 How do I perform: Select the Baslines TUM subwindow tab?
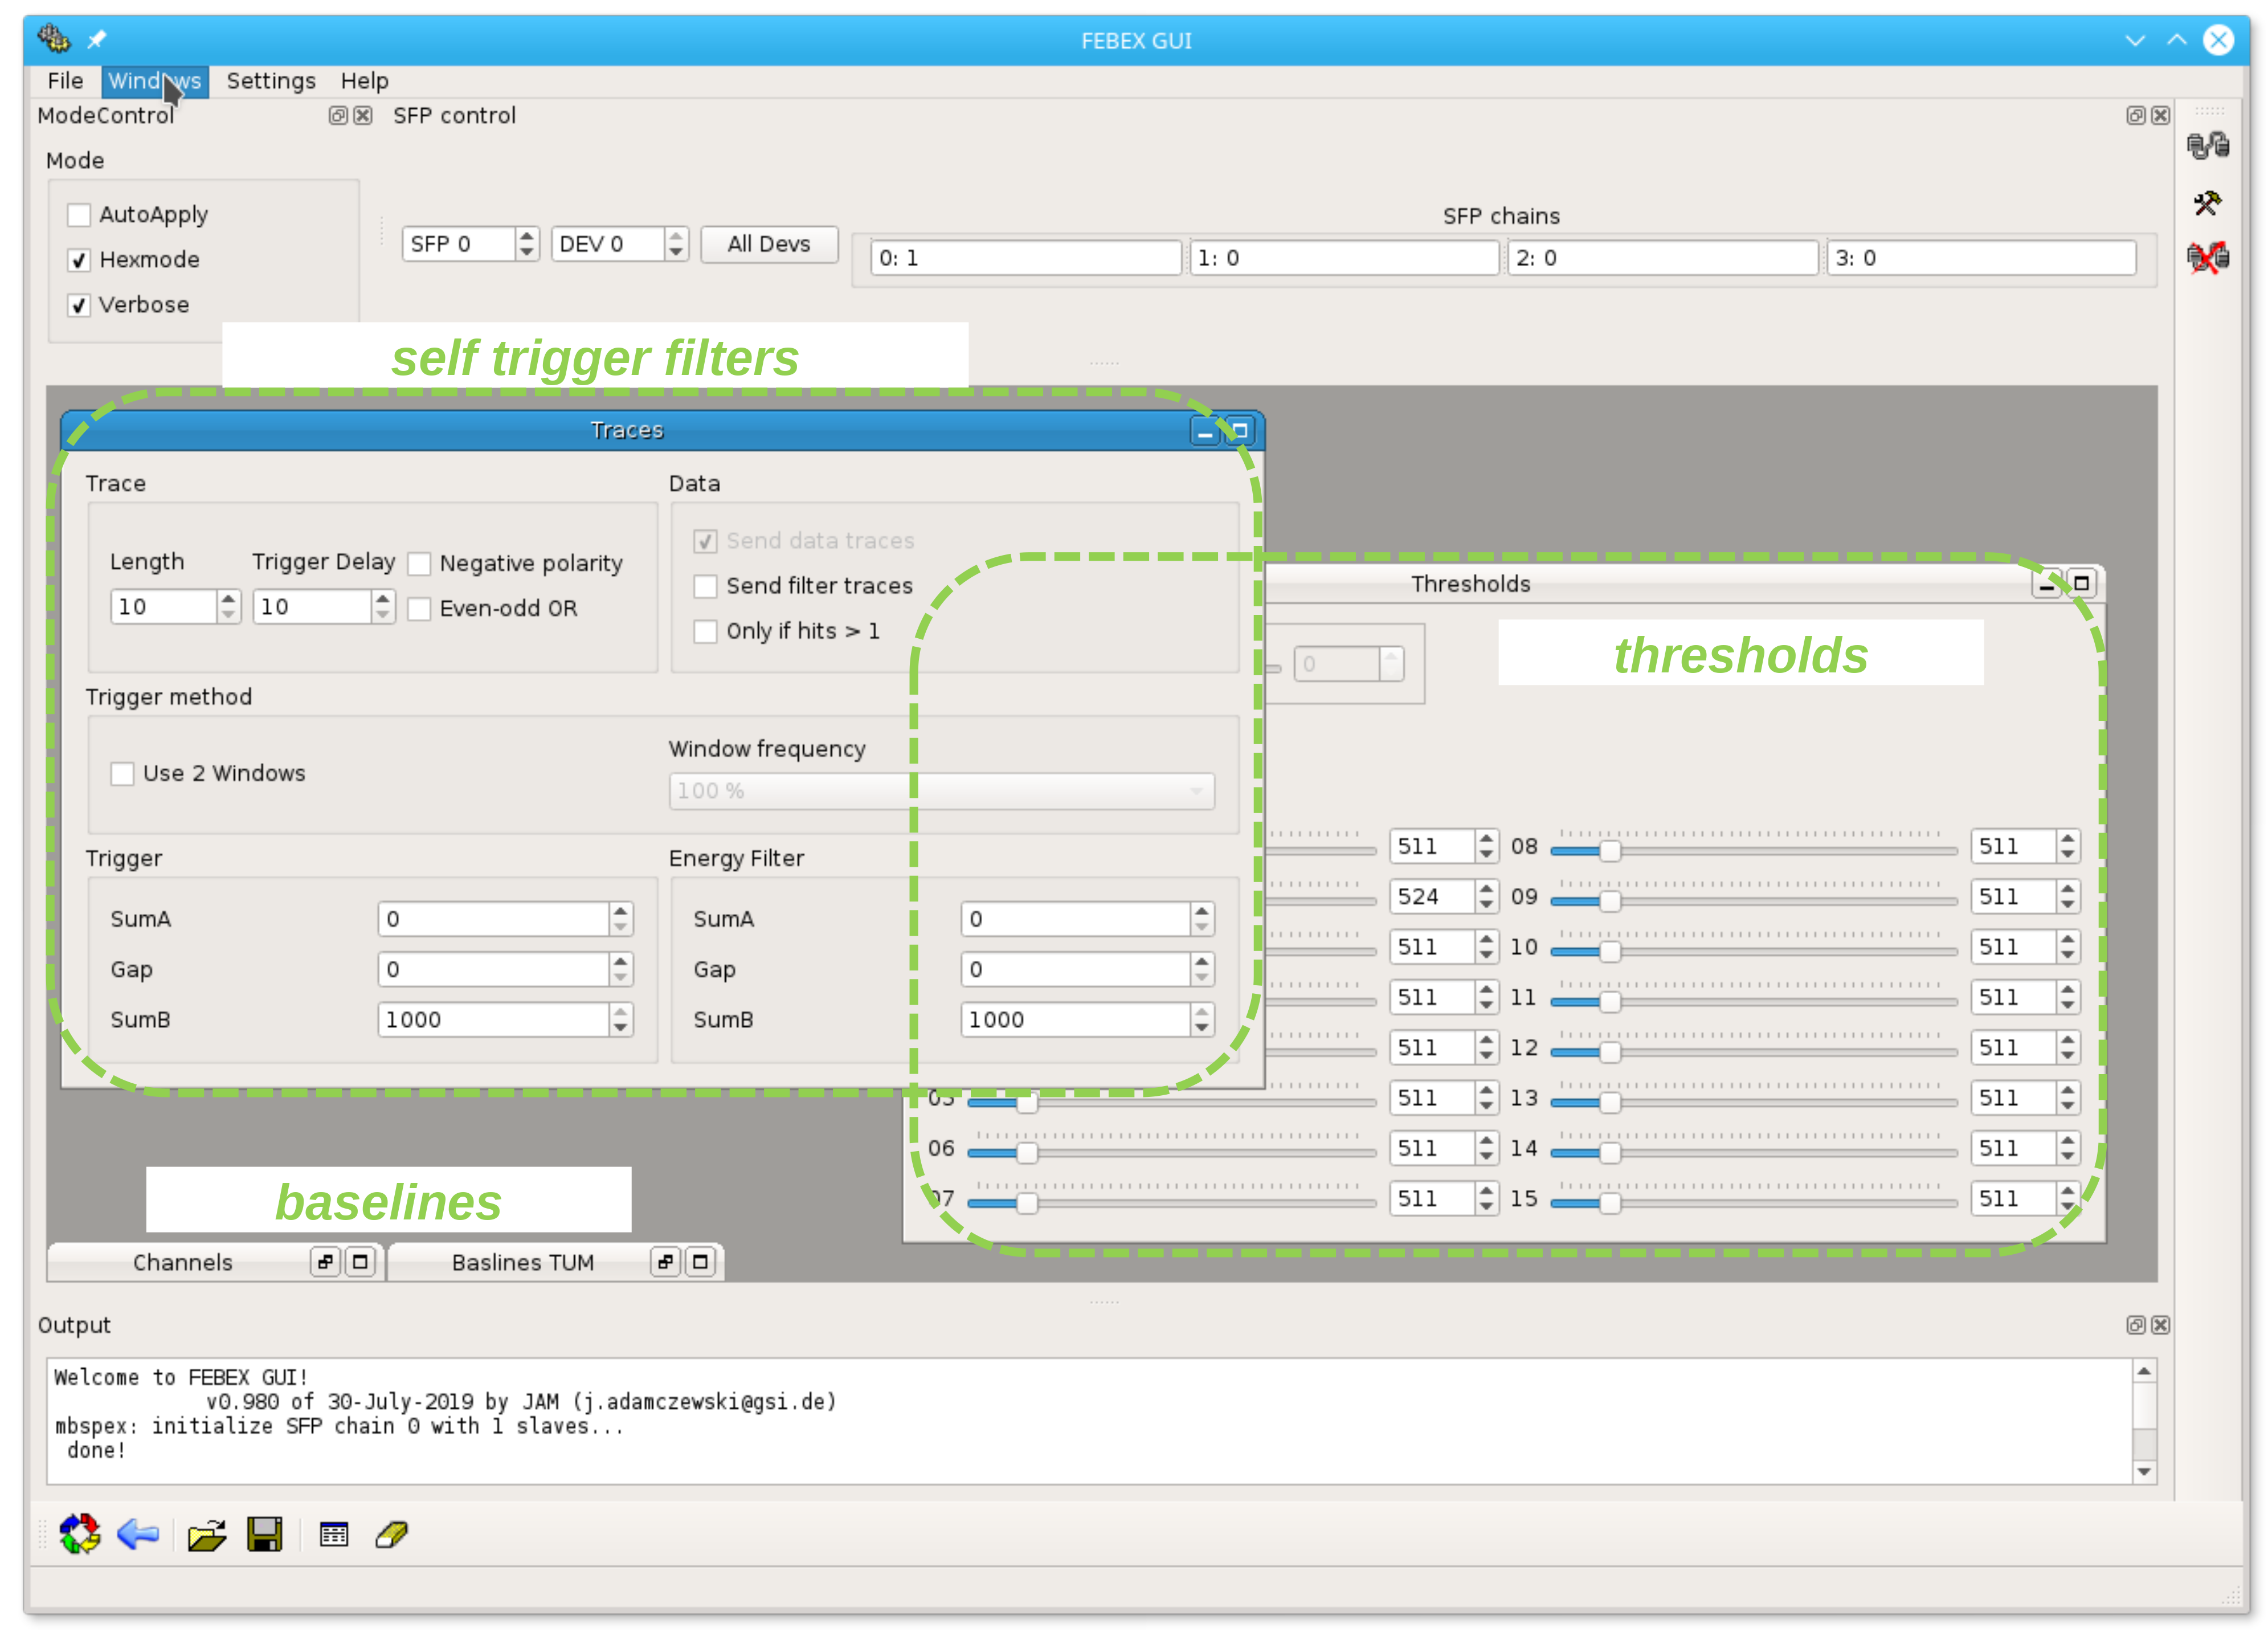[x=522, y=1262]
